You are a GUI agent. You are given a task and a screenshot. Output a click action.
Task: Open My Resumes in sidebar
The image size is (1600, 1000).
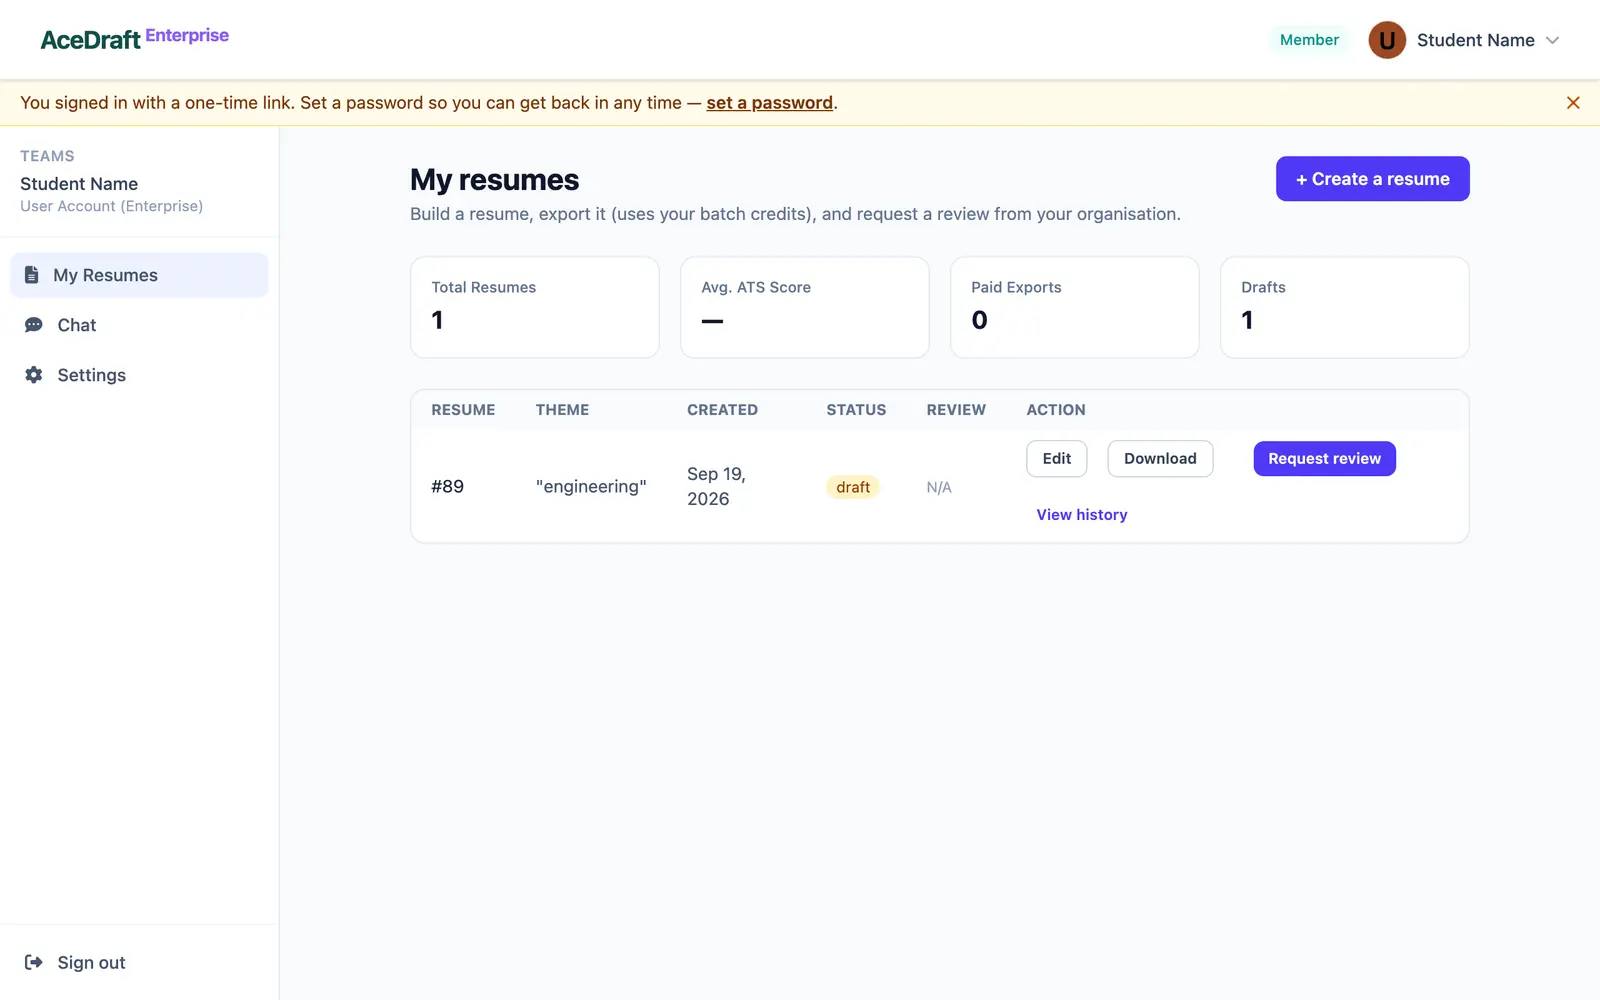click(x=139, y=275)
